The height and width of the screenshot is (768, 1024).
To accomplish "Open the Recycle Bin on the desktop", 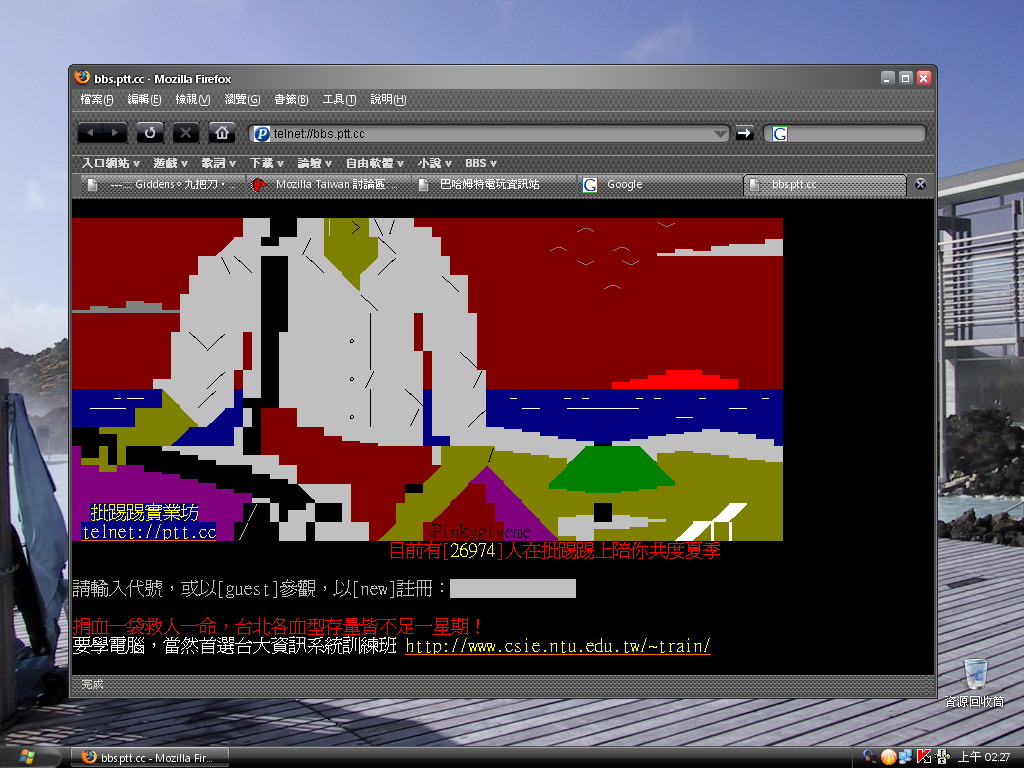I will pos(975,674).
